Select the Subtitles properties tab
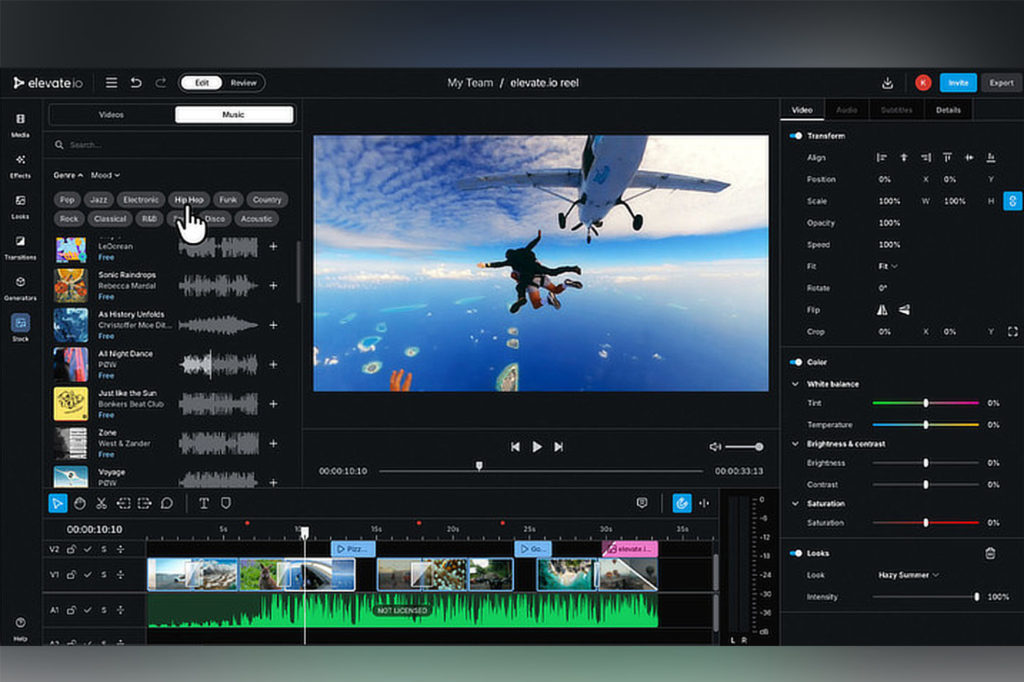Screen dimensions: 1024x682 896,110
